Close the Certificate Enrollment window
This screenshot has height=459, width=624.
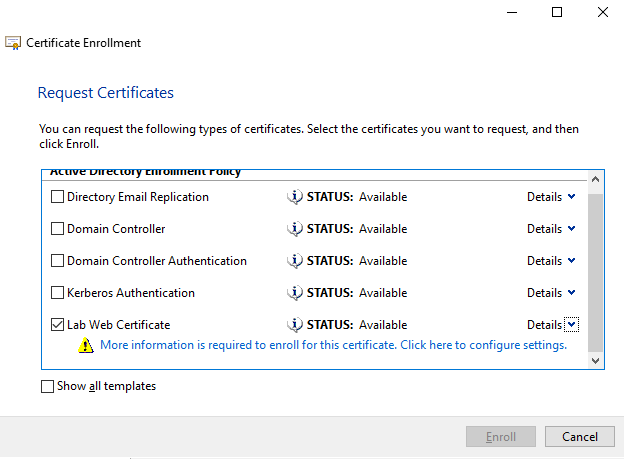coord(603,12)
